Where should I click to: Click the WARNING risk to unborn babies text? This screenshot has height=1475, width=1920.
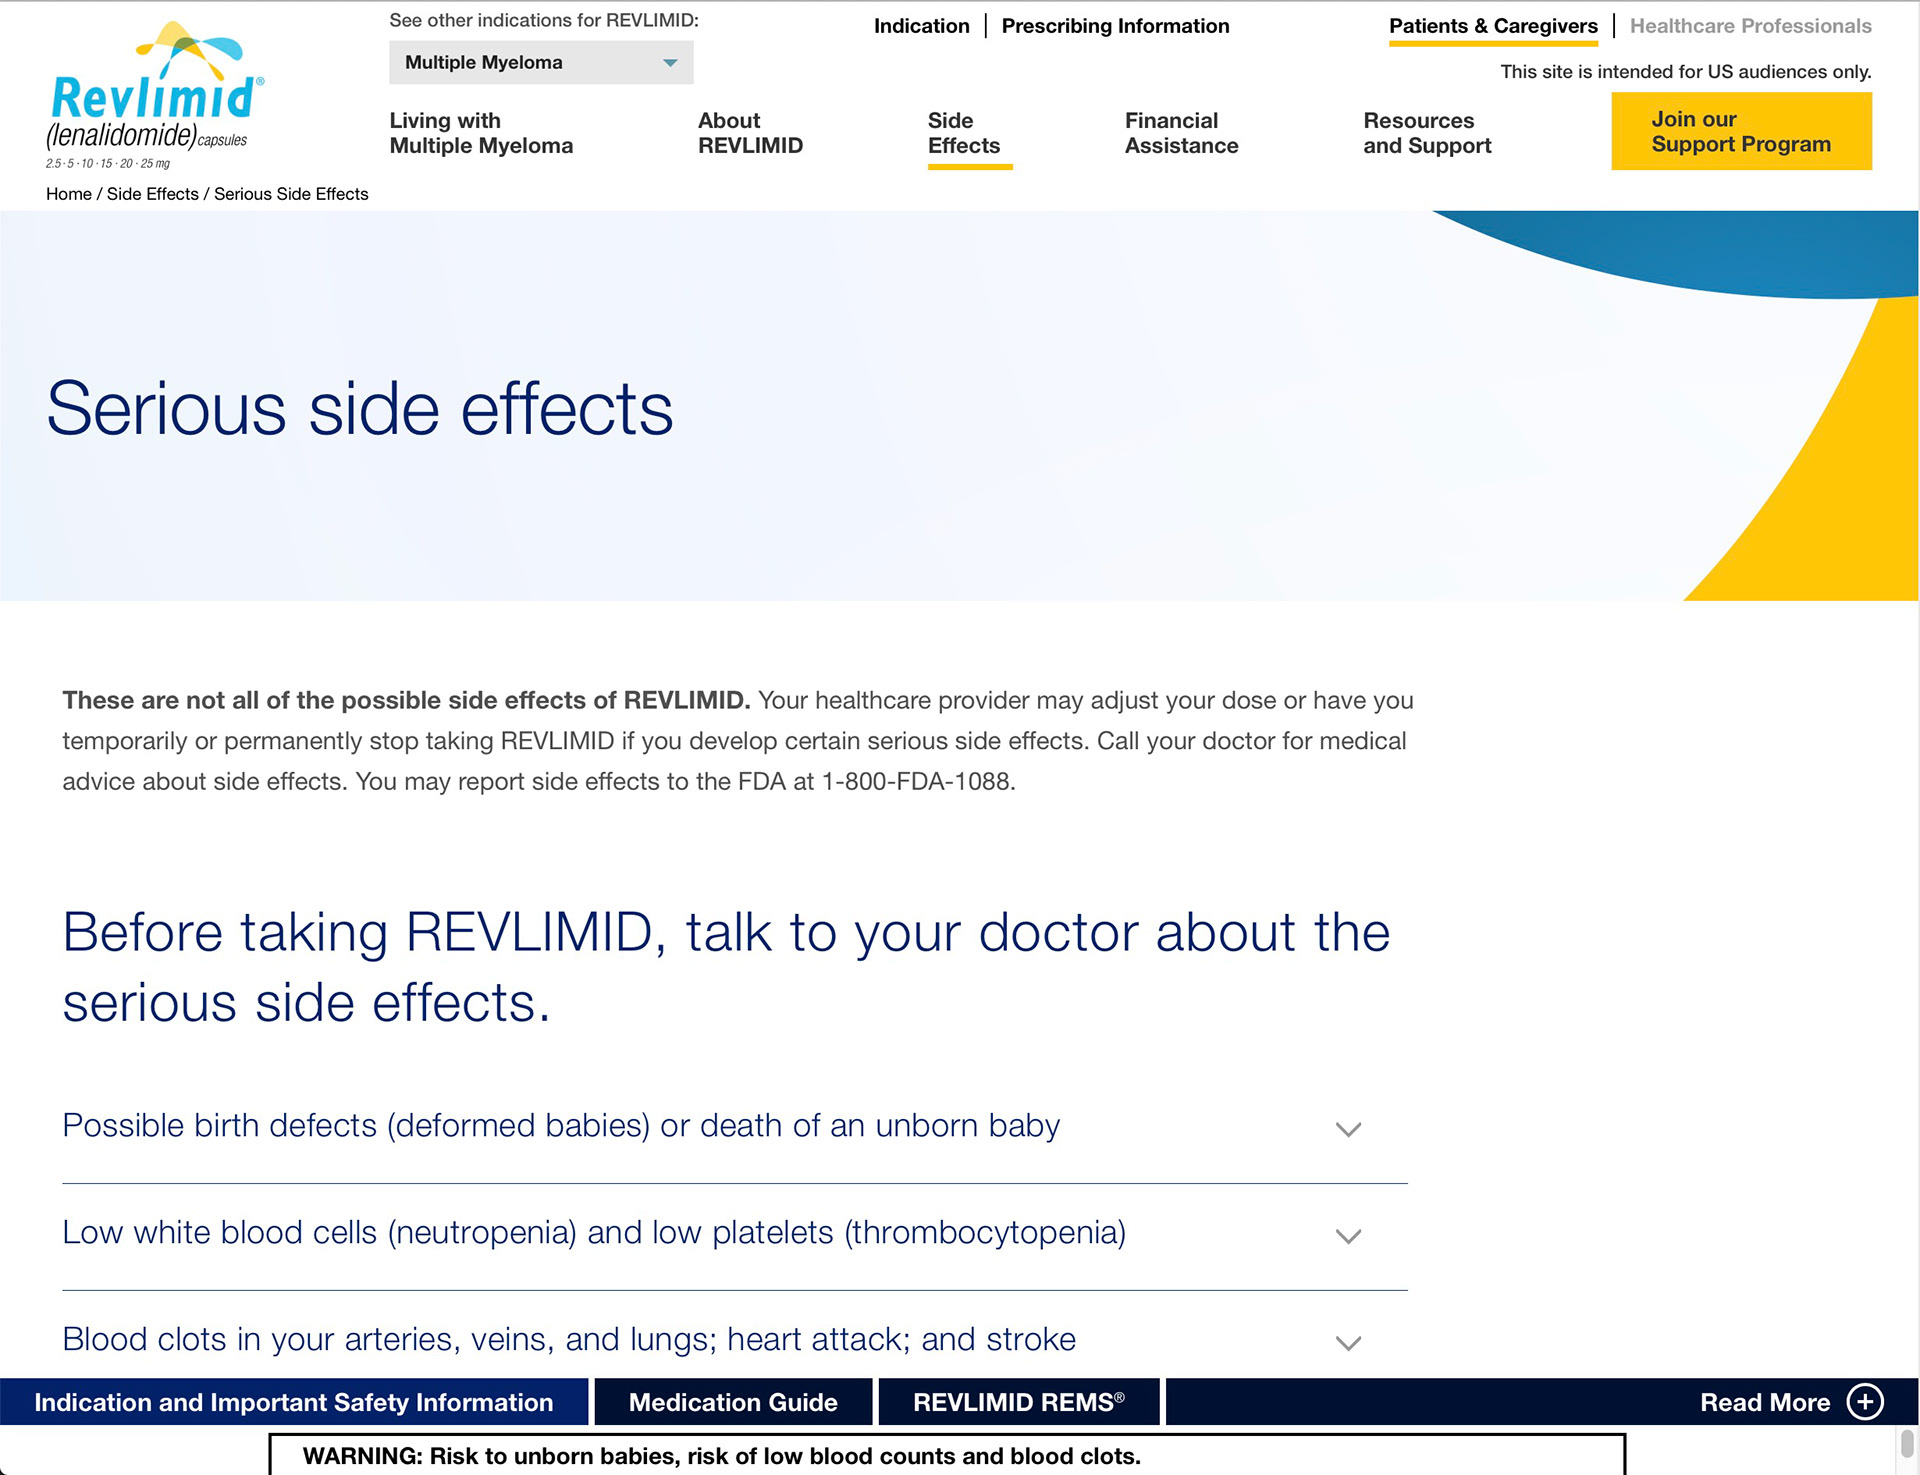(721, 1456)
